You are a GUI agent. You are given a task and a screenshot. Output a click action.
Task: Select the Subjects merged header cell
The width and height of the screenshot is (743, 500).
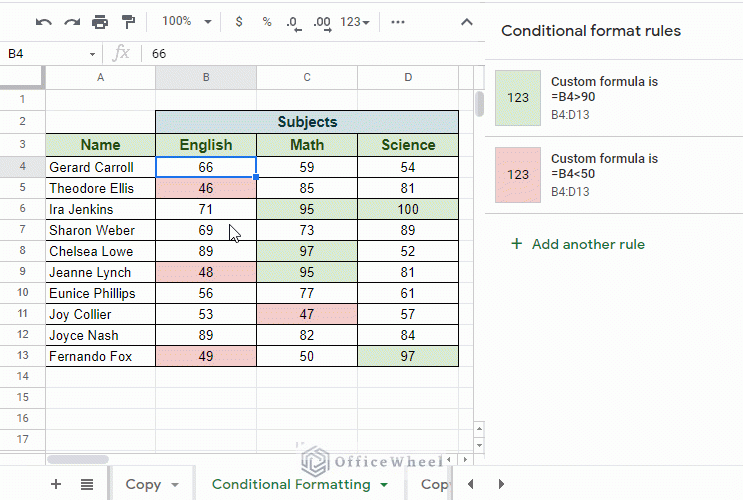pyautogui.click(x=307, y=122)
